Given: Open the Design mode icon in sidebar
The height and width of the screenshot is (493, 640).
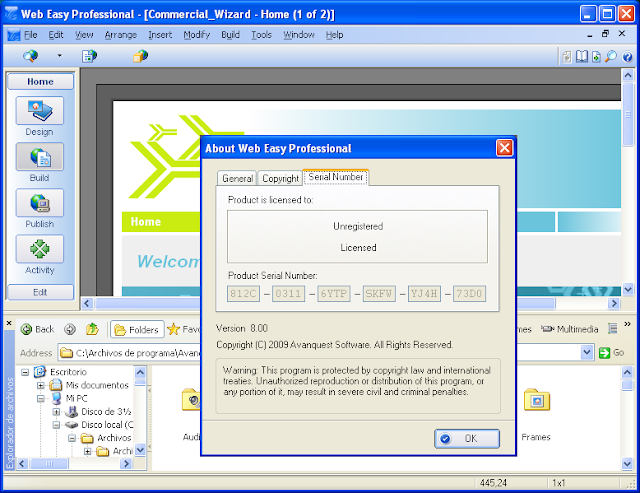Looking at the screenshot, I should (40, 111).
